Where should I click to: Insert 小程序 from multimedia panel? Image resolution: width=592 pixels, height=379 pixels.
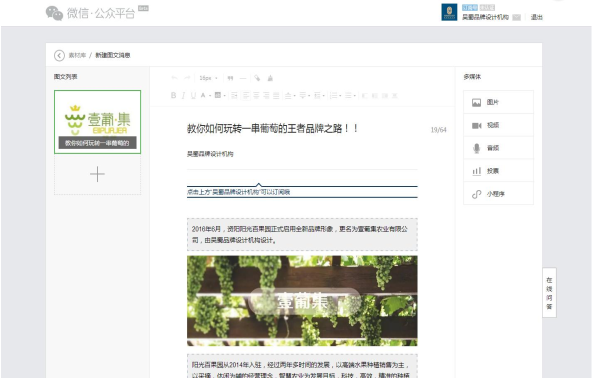coord(498,194)
